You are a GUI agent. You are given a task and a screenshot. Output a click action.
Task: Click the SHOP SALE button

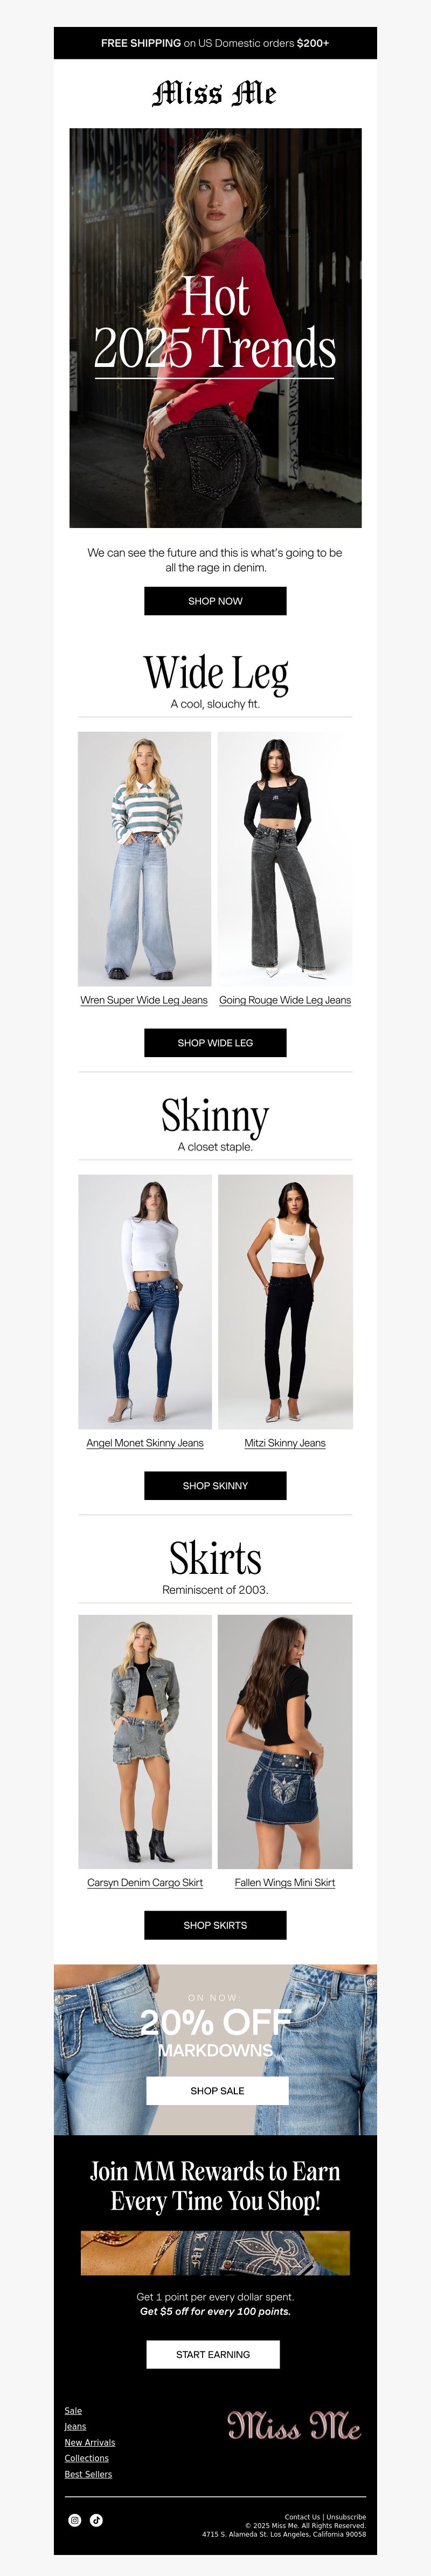[x=217, y=2091]
